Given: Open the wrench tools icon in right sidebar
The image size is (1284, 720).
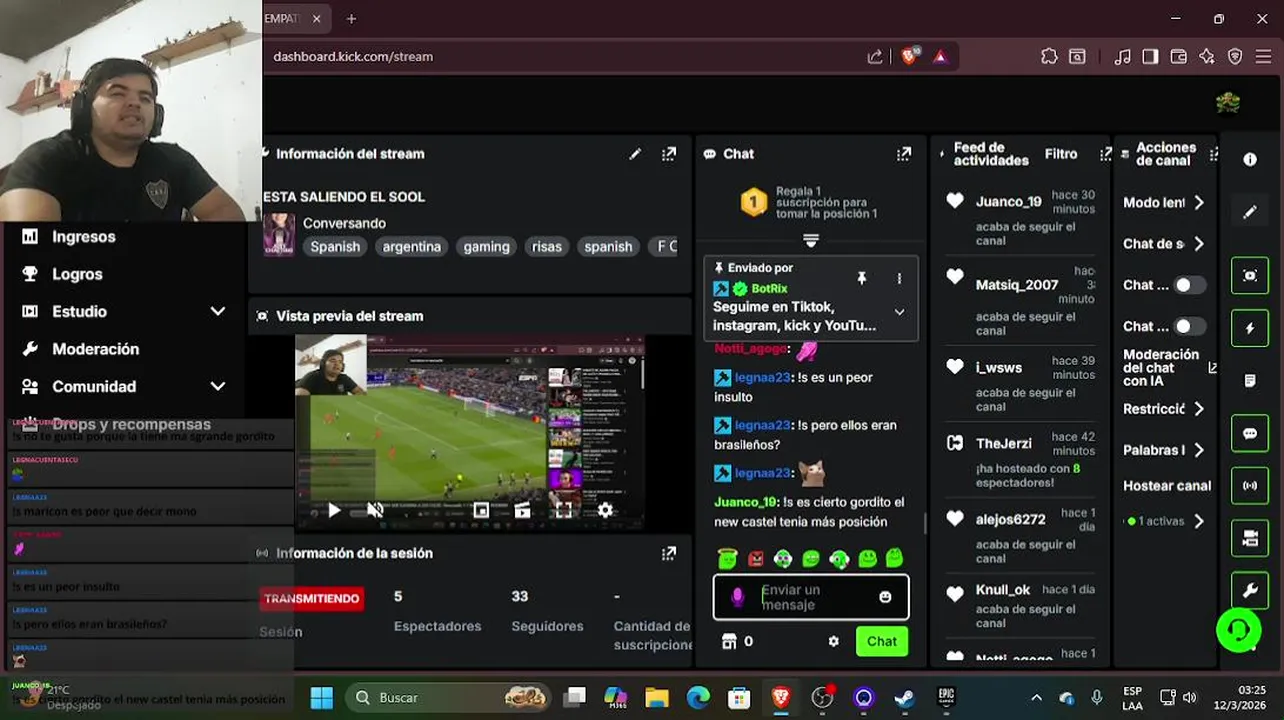Looking at the screenshot, I should (x=1250, y=591).
